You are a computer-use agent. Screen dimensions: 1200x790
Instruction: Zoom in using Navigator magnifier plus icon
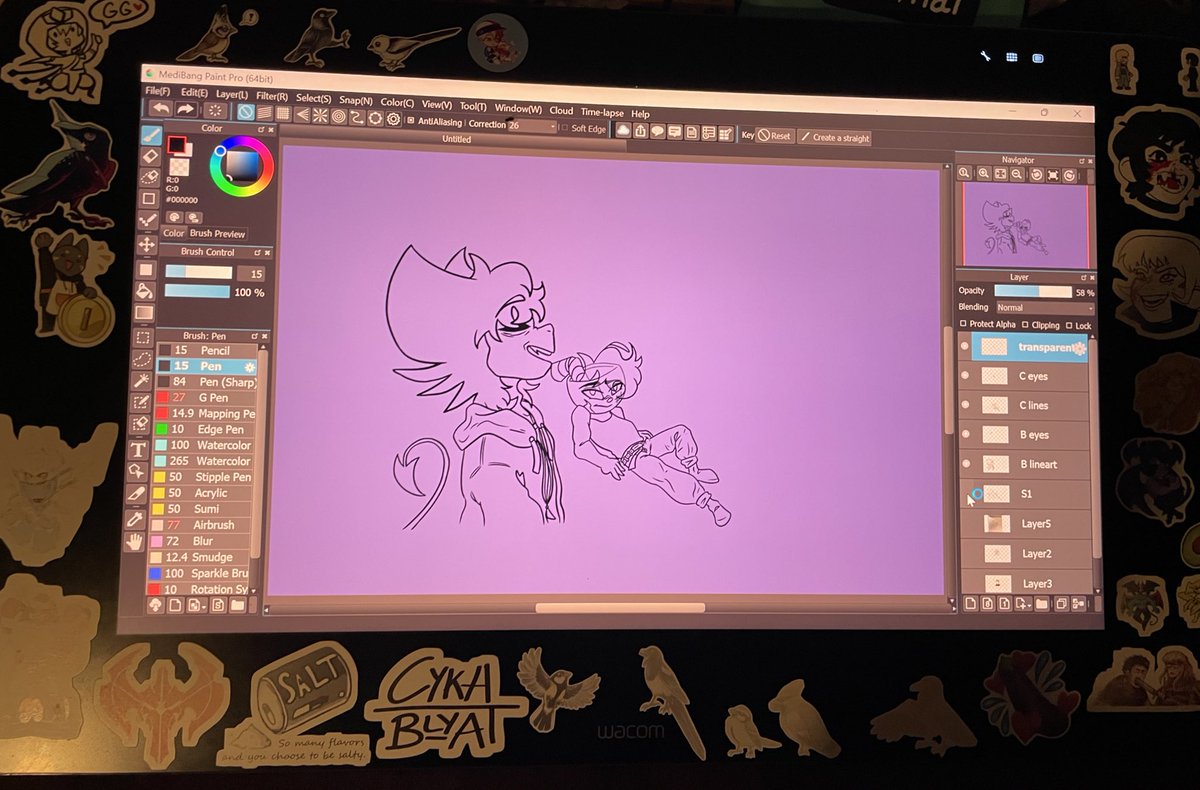[982, 174]
